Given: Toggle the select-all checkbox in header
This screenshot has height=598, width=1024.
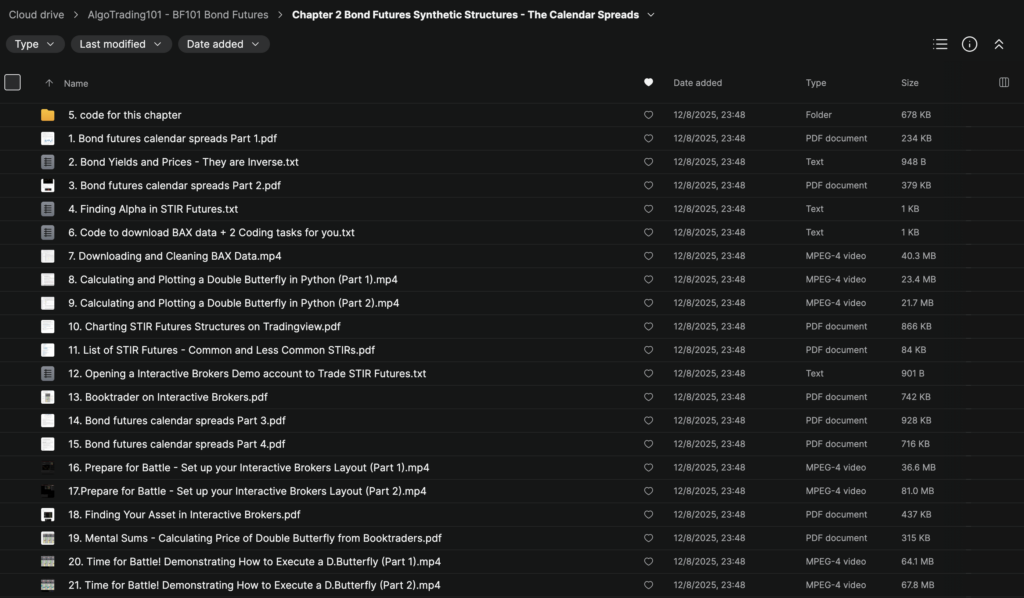Looking at the screenshot, I should [13, 83].
